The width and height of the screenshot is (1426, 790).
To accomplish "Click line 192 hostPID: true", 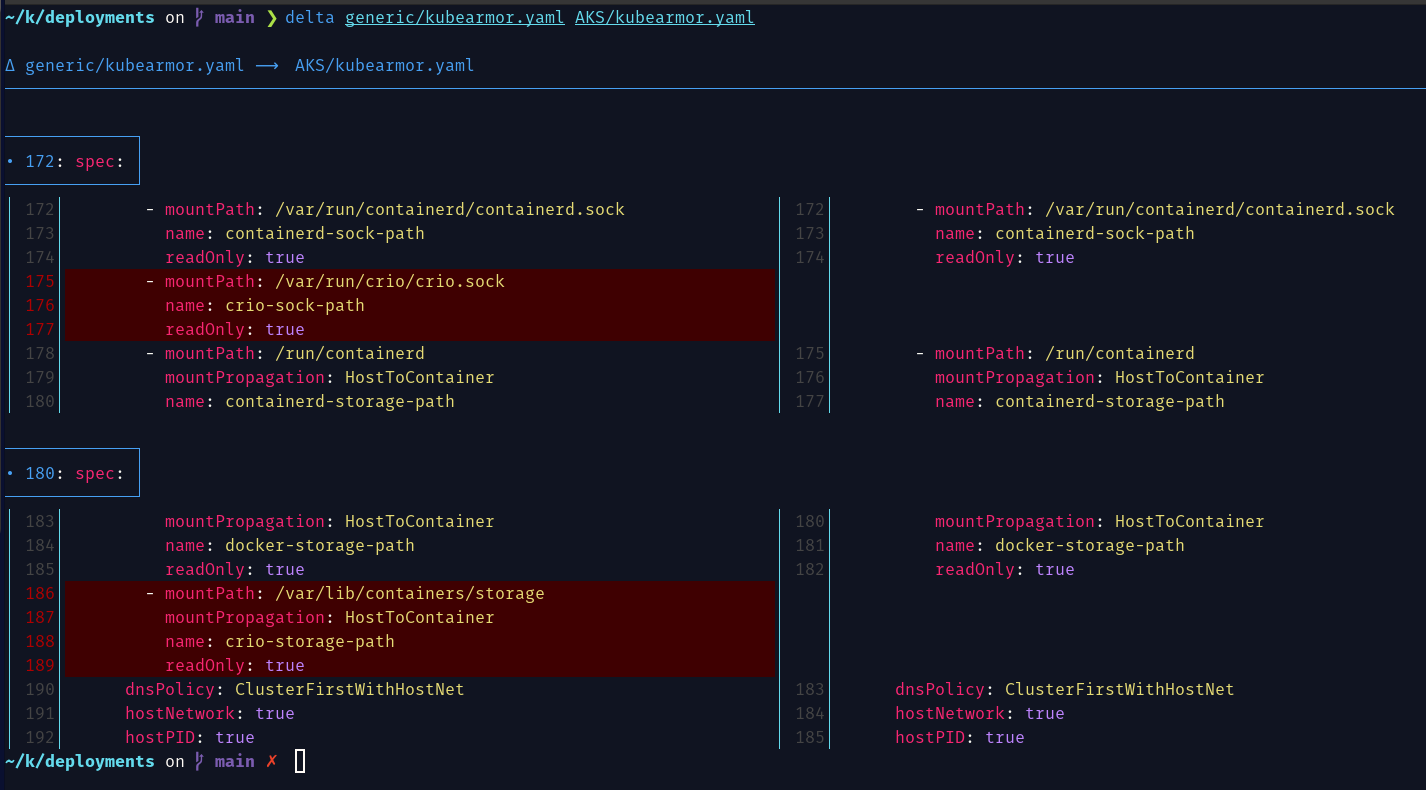I will click(190, 738).
